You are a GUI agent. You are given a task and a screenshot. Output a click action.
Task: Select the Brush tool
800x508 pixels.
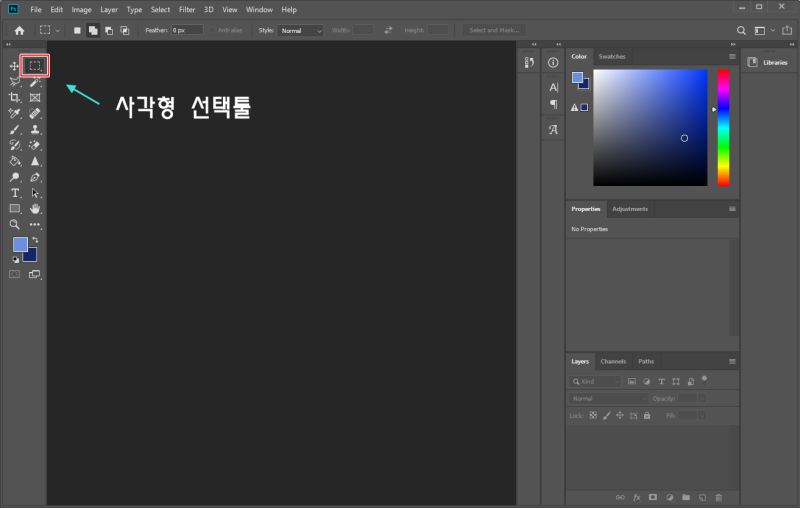14,129
